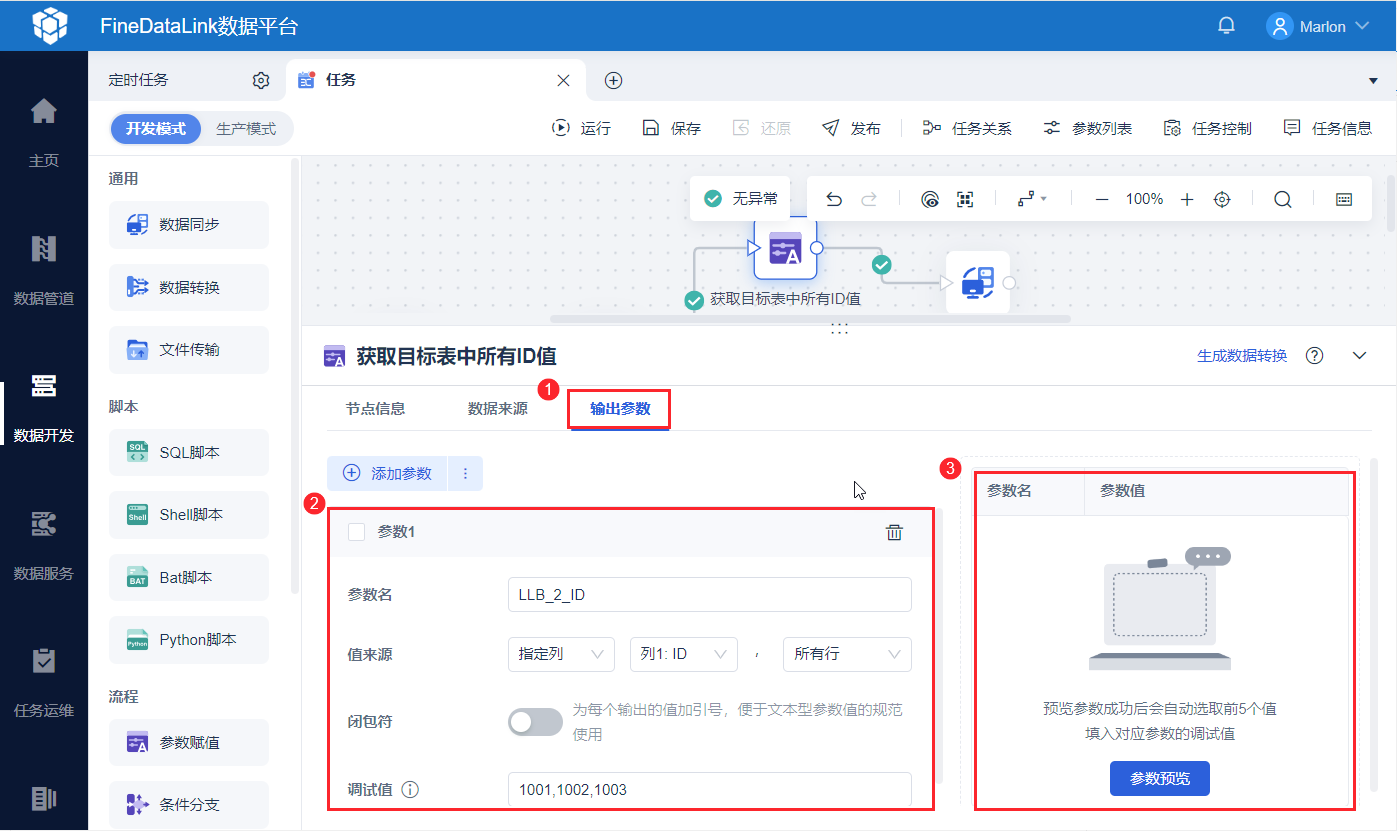Click the 发布 button
This screenshot has height=831, width=1397.
coord(851,128)
